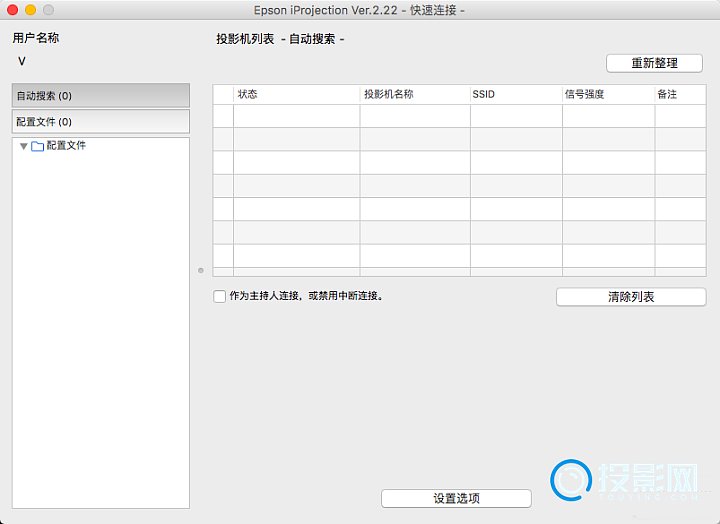Collapse the 配置文件 folder tree triangle
The width and height of the screenshot is (720, 524).
pos(23,146)
